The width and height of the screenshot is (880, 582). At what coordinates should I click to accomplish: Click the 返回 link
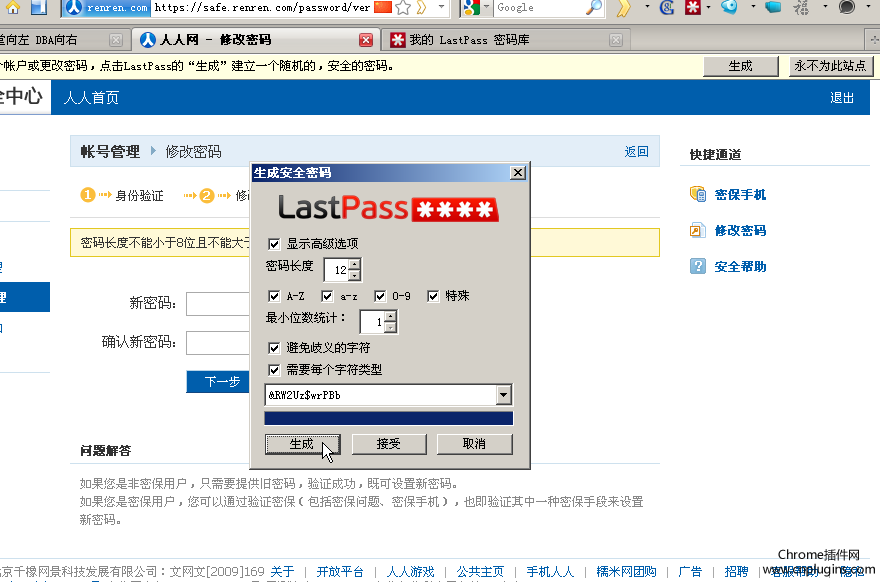636,152
